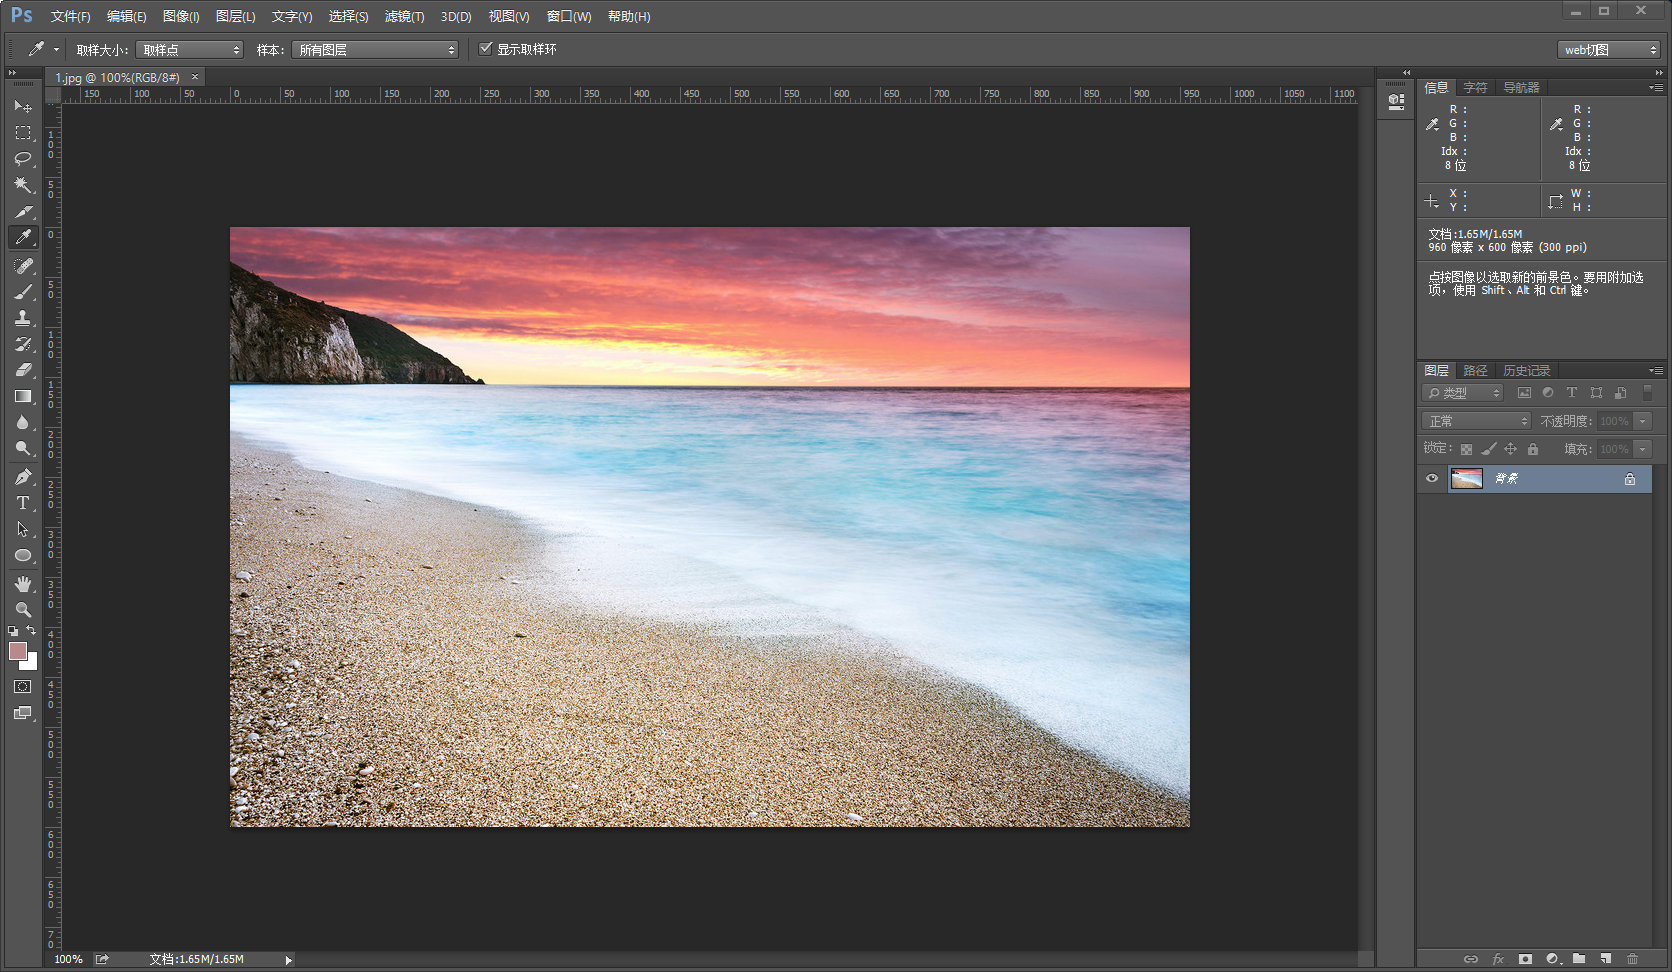Toggle the layer filter switch on
This screenshot has width=1672, height=972.
click(x=1647, y=393)
